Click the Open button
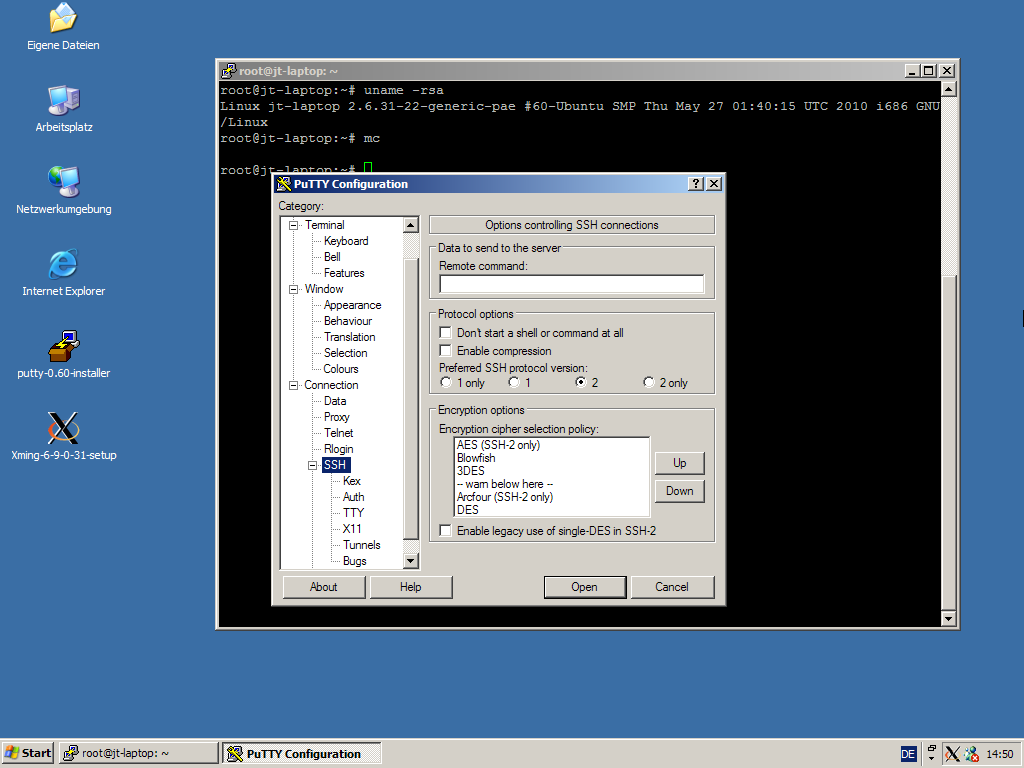This screenshot has height=768, width=1024. 584,587
